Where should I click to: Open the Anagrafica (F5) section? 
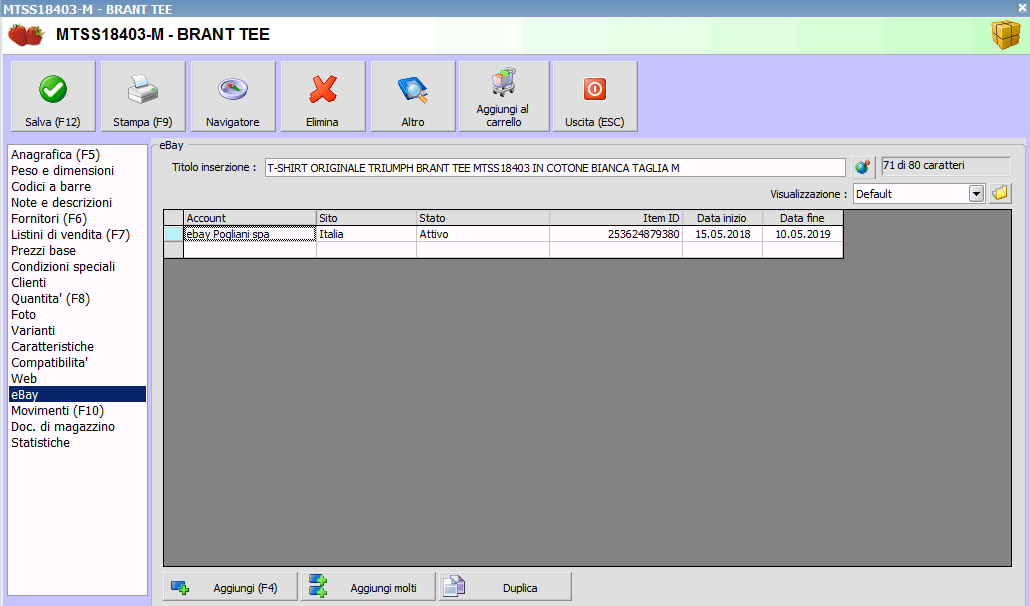point(55,155)
